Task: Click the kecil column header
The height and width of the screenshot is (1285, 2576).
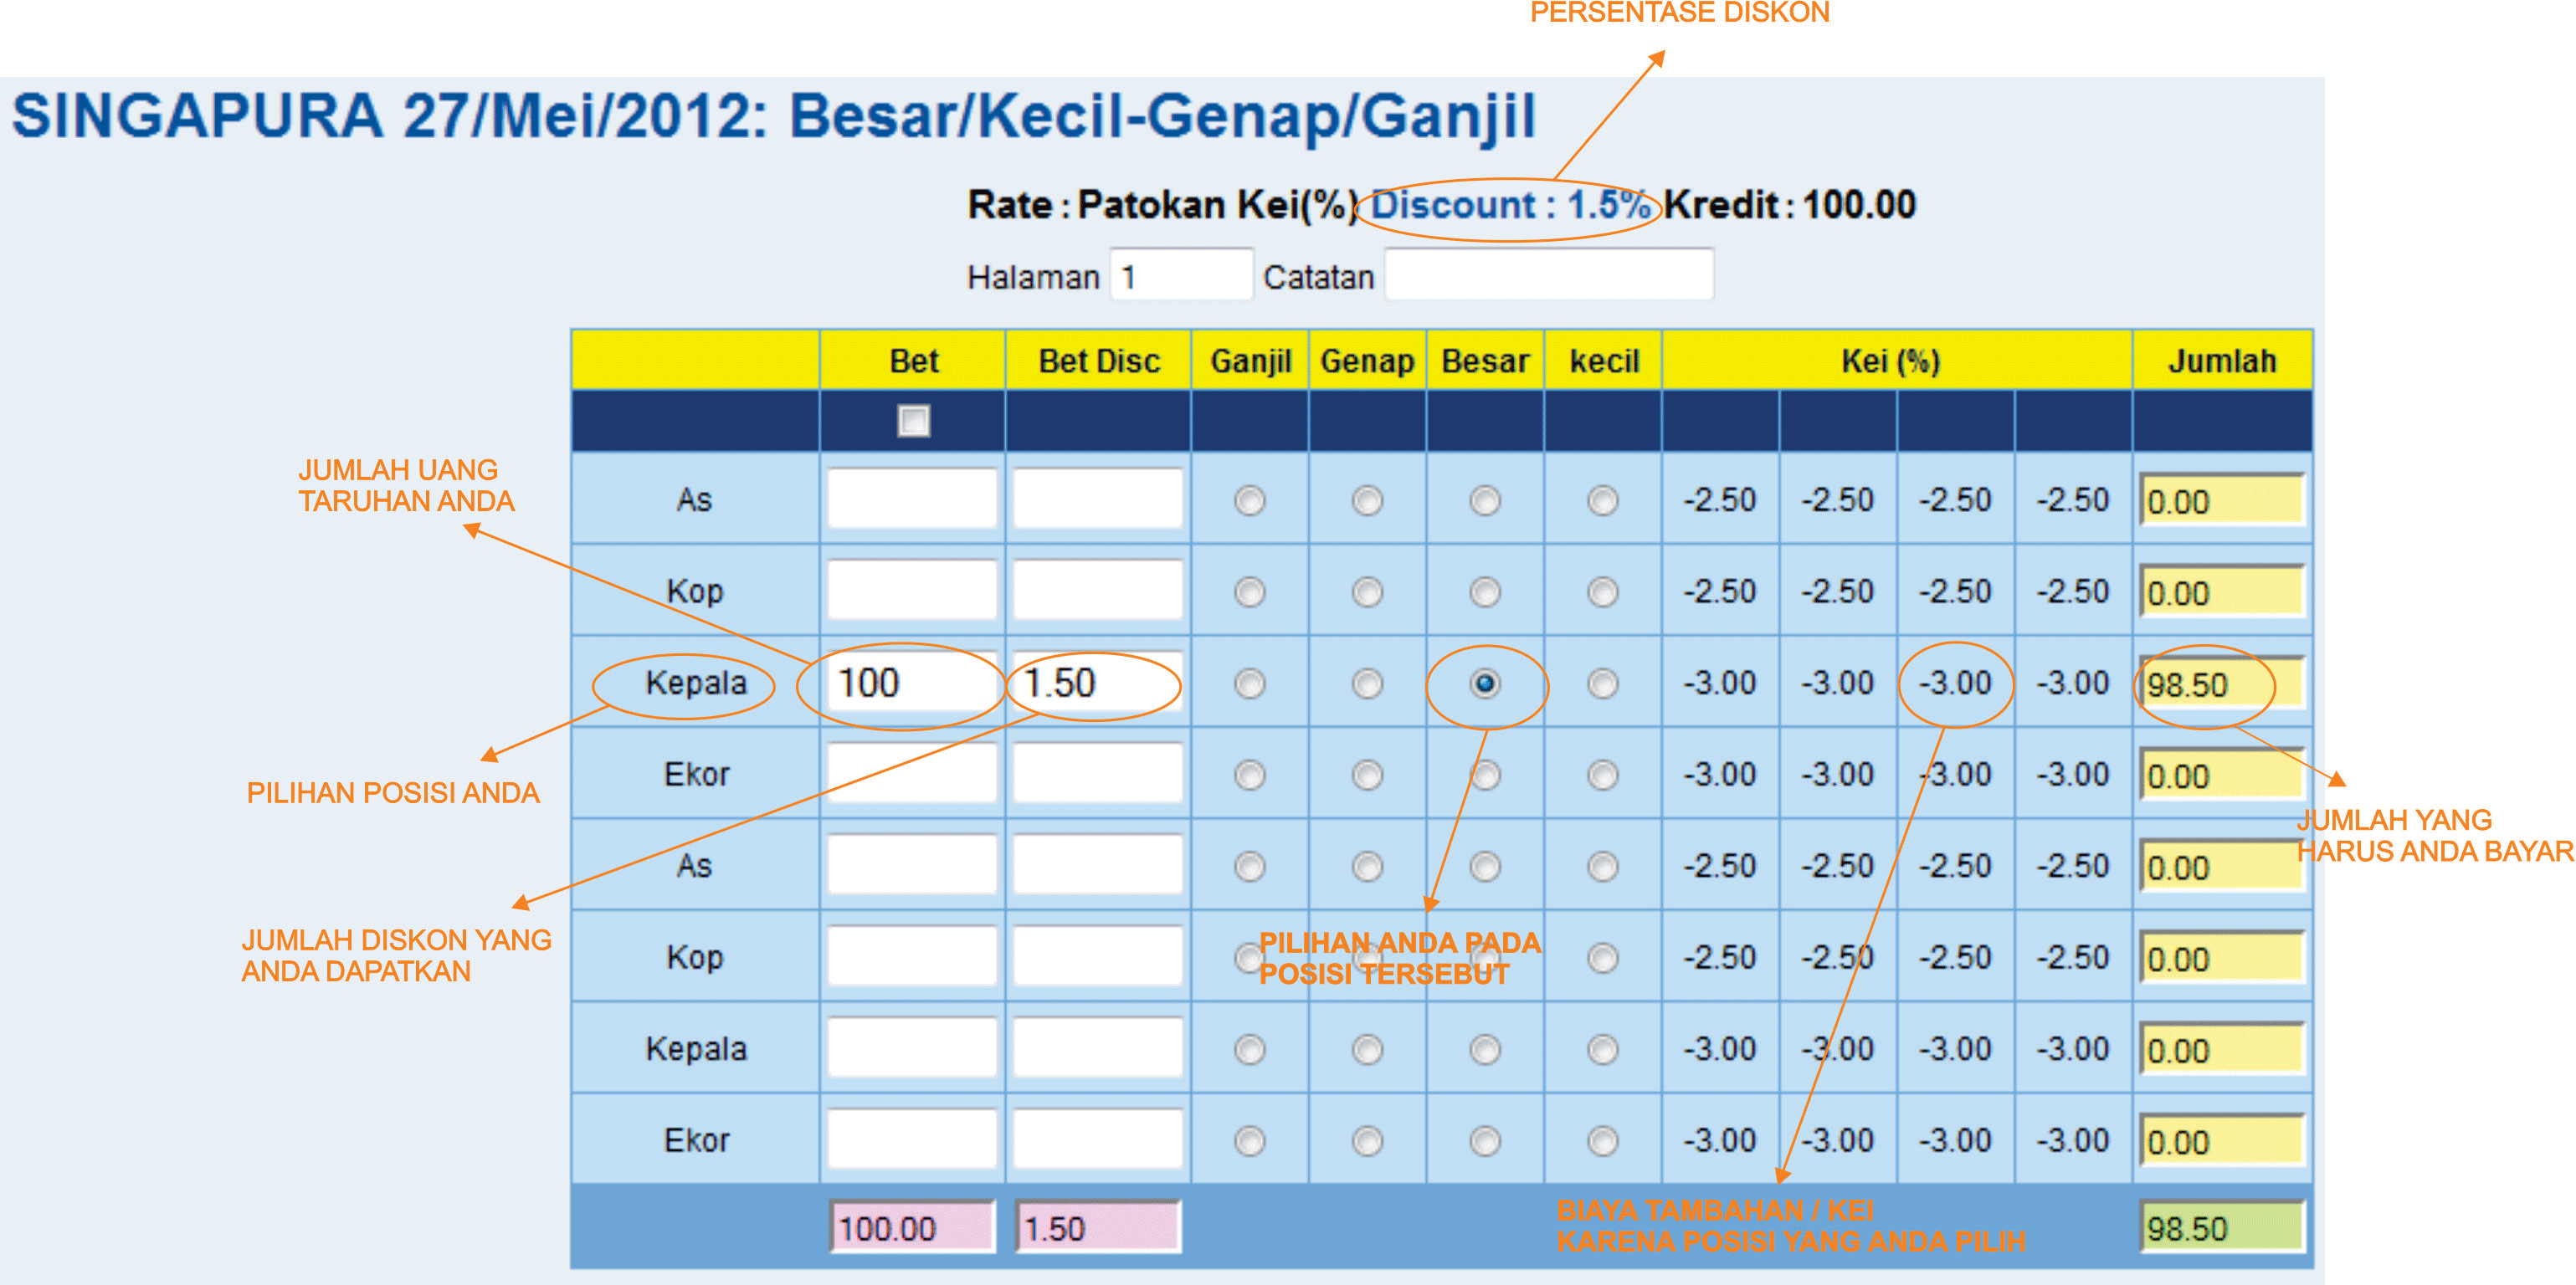Action: pos(1603,361)
